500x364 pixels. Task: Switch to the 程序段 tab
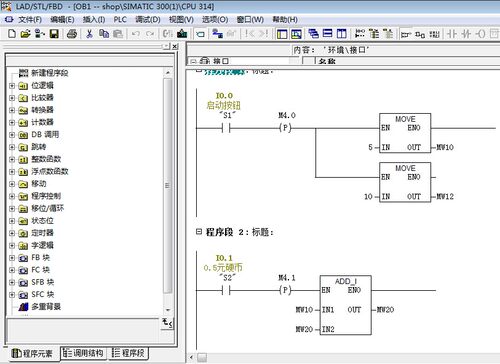coord(129,353)
